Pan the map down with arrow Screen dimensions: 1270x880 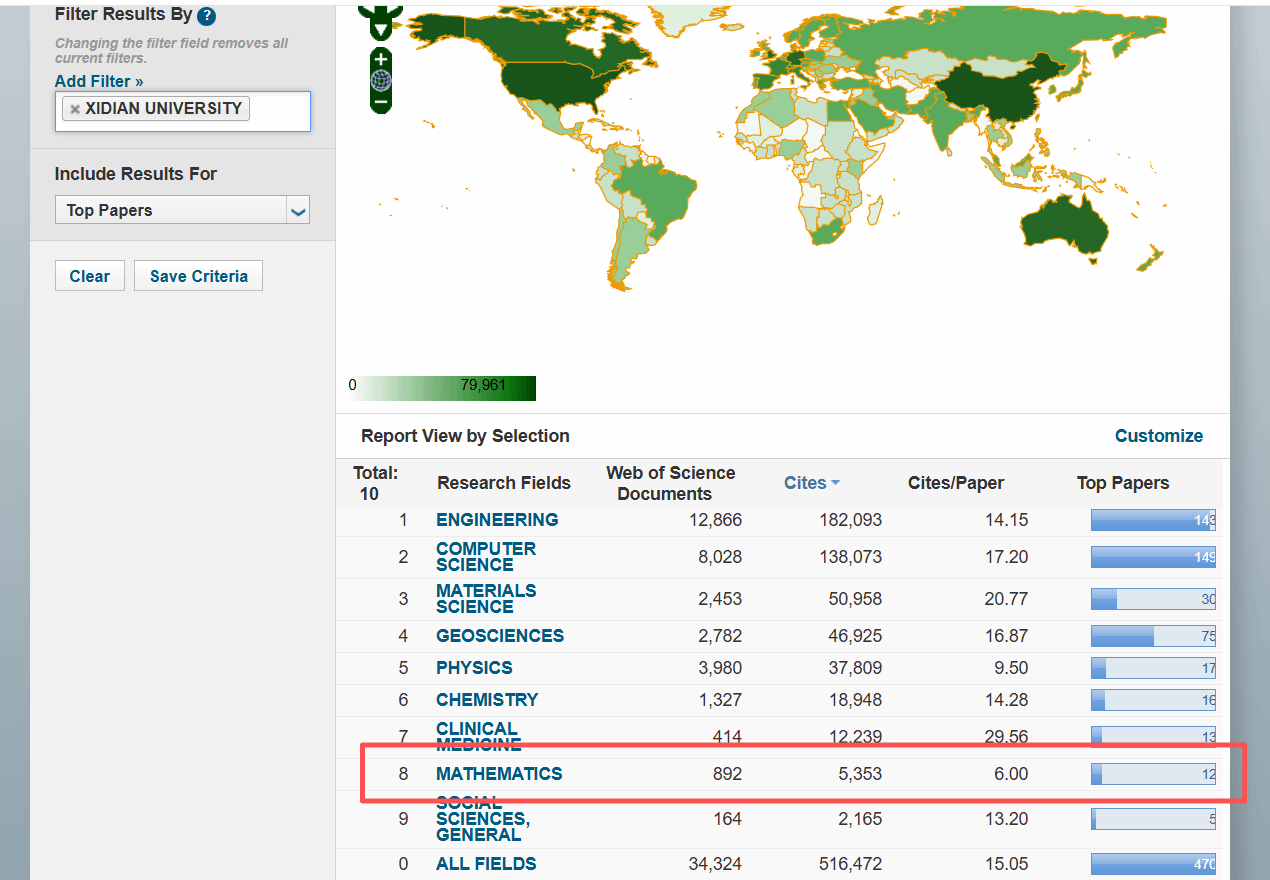click(x=381, y=30)
